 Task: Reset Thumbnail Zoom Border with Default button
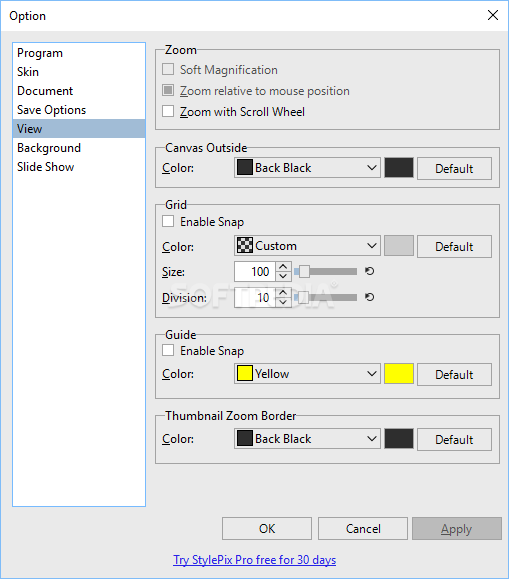(454, 439)
